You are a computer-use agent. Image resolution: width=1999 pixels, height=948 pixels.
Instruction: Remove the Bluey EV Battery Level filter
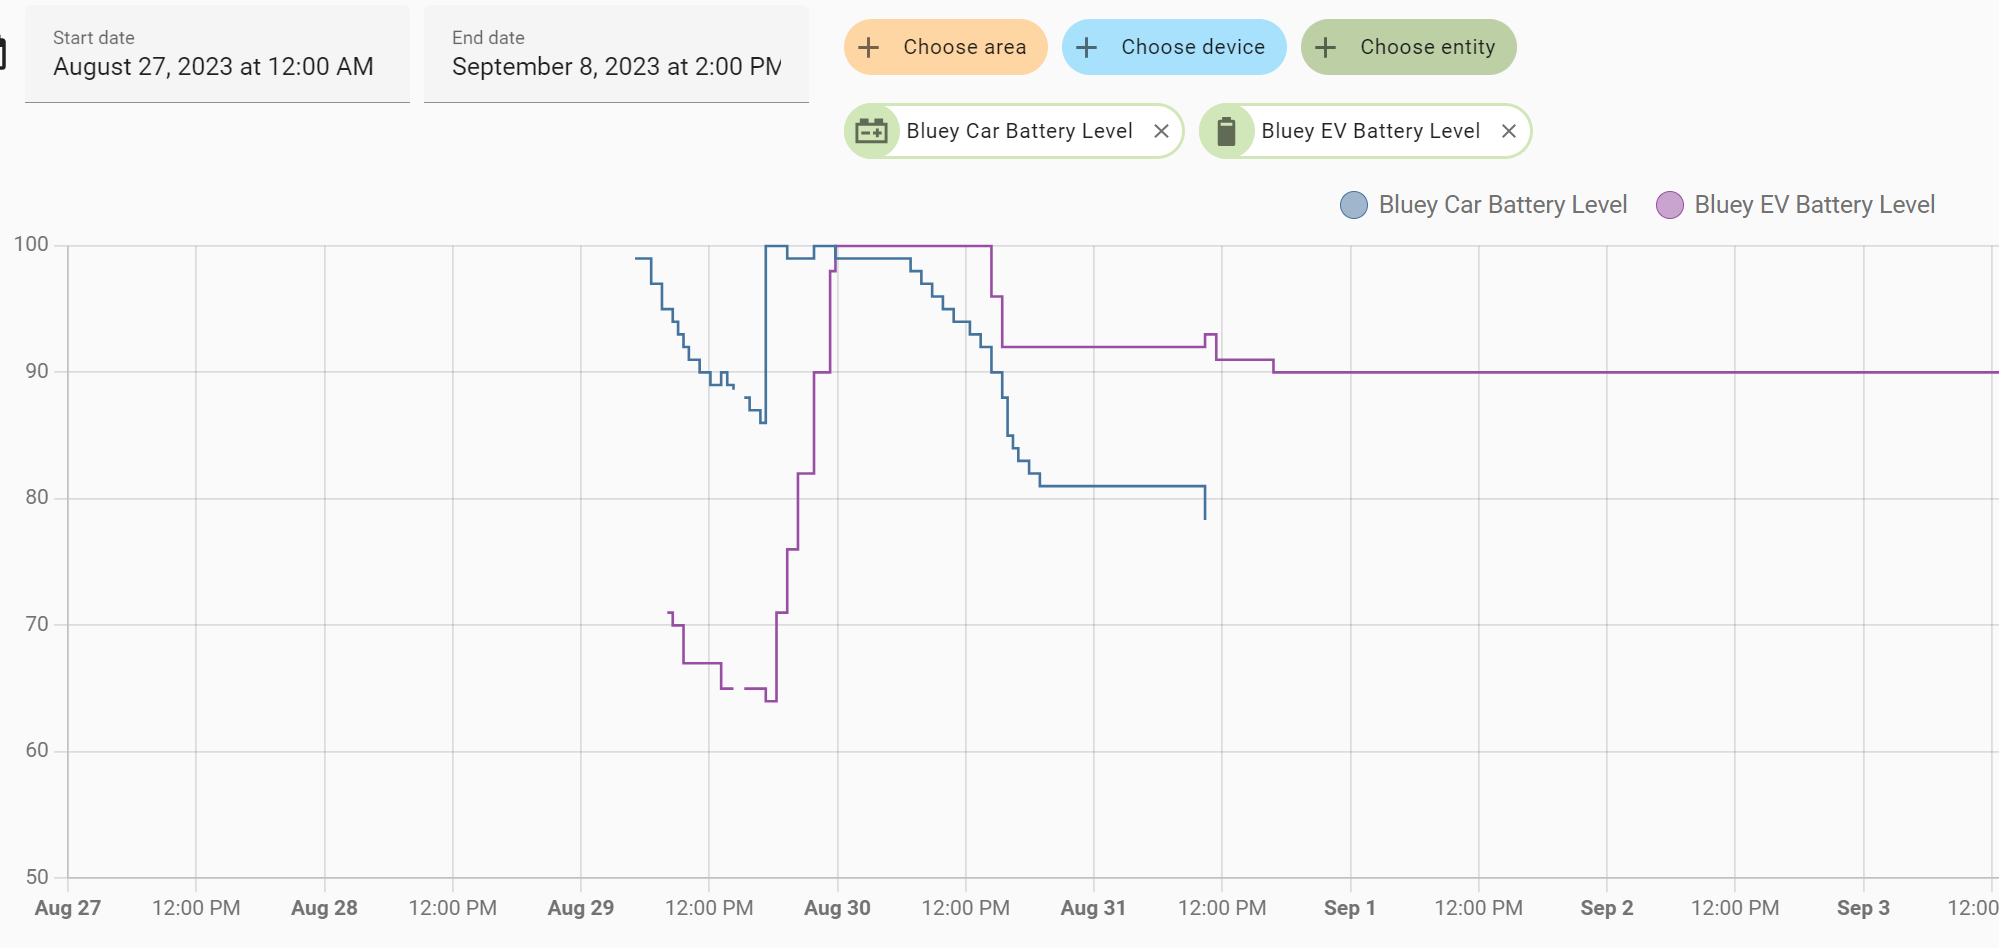click(1510, 130)
